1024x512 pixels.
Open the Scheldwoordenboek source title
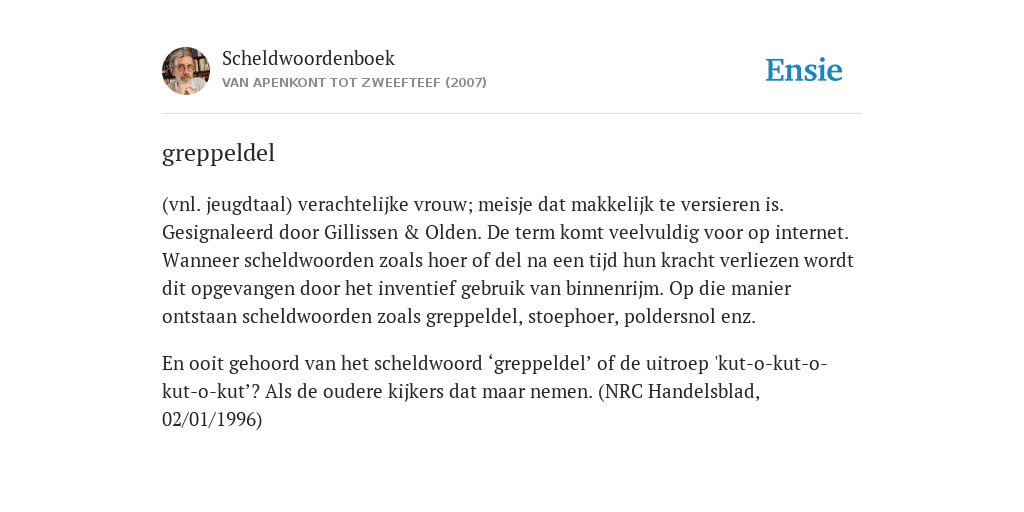click(308, 58)
